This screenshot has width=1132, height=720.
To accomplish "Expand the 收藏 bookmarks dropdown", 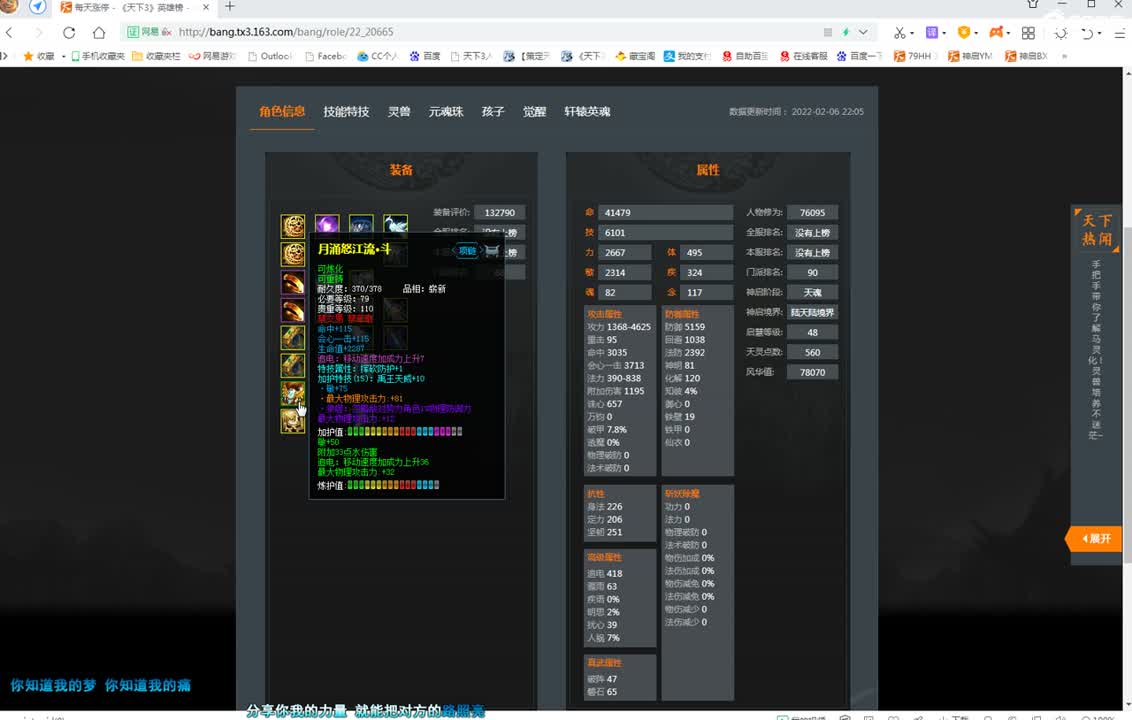I will point(62,57).
